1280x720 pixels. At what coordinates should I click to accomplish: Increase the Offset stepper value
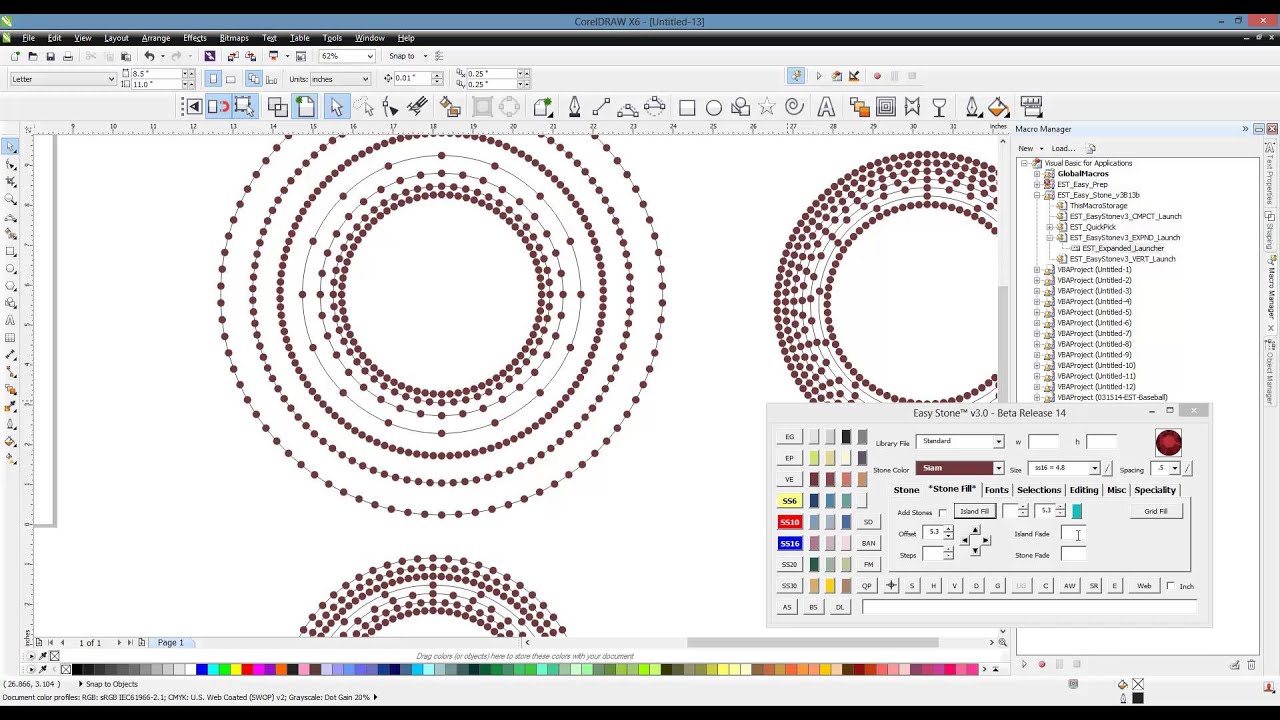point(948,530)
